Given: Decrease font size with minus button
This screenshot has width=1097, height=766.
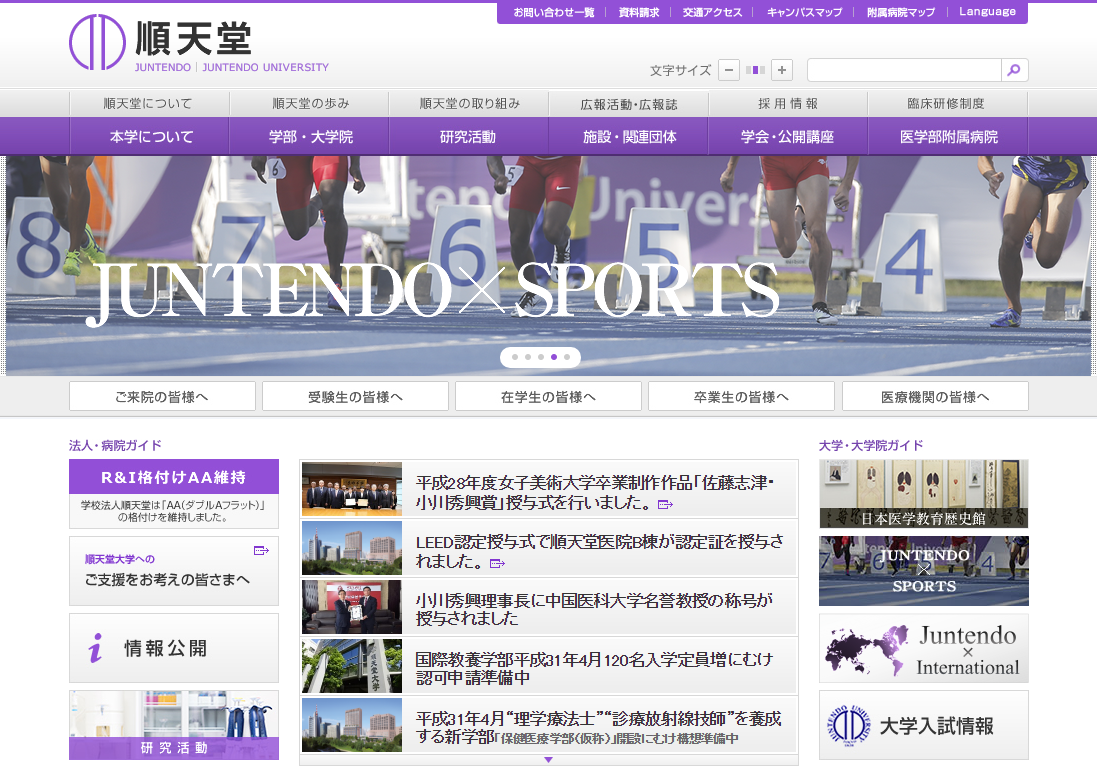Looking at the screenshot, I should pyautogui.click(x=729, y=70).
